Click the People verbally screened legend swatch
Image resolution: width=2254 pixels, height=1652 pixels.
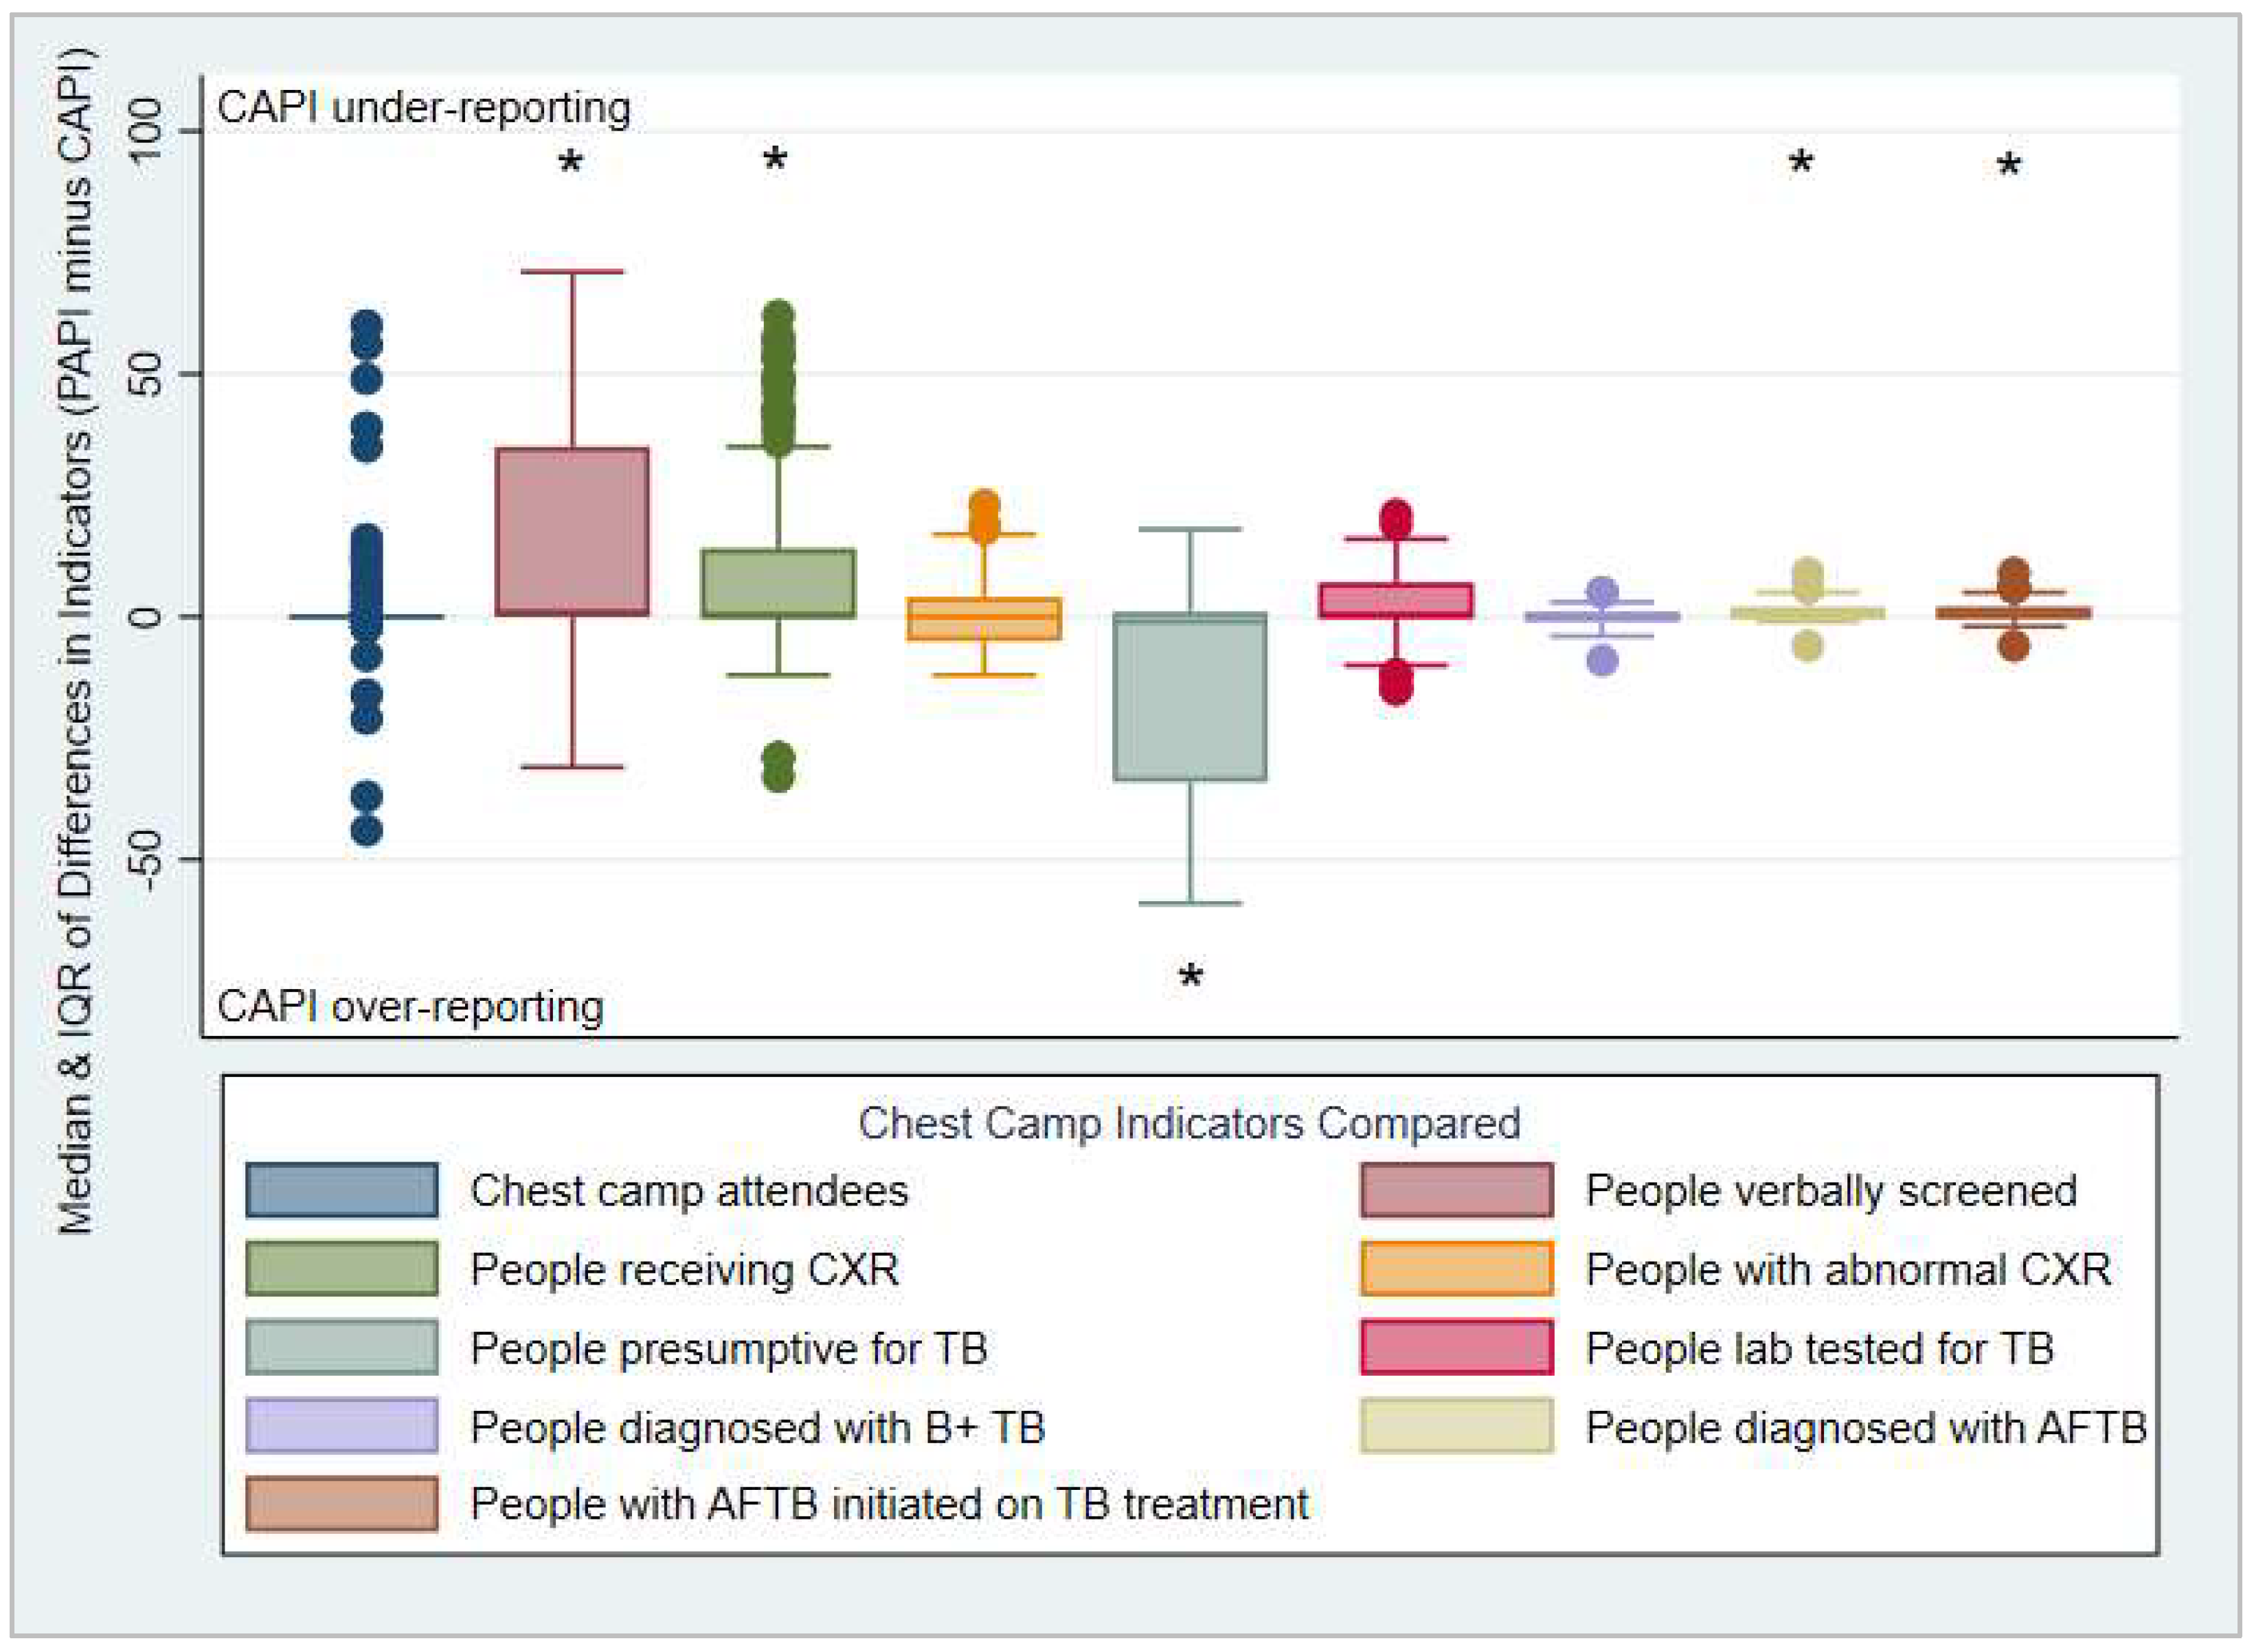[1456, 1190]
